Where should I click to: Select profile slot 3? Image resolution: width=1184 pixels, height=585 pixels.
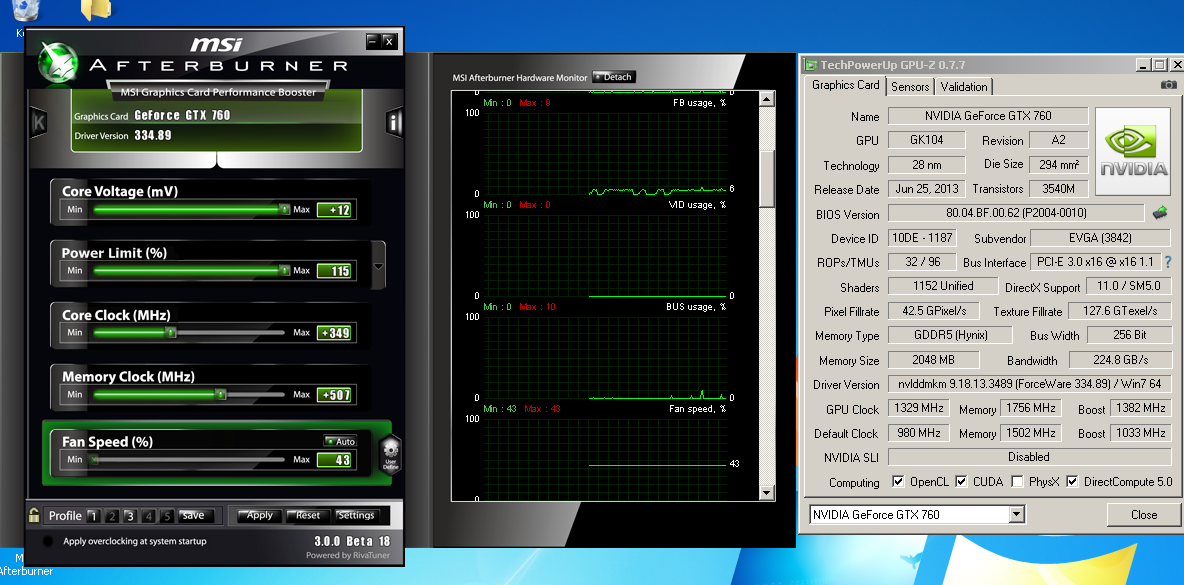tap(130, 516)
